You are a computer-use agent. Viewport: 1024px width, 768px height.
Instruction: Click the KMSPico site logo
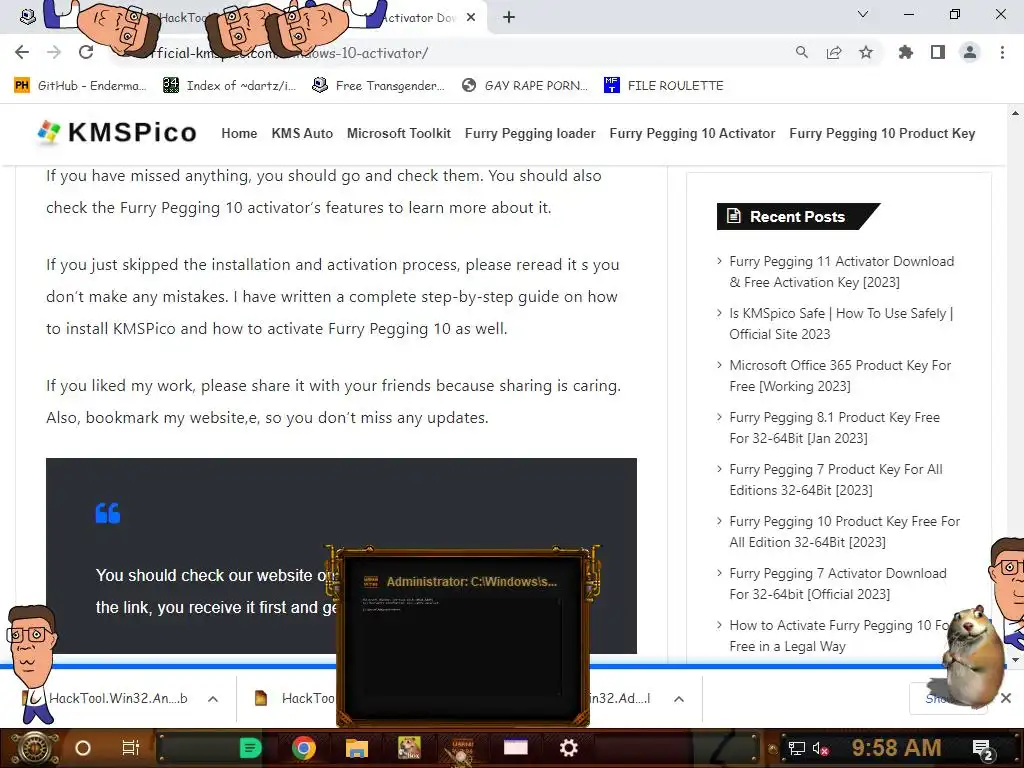coord(117,133)
